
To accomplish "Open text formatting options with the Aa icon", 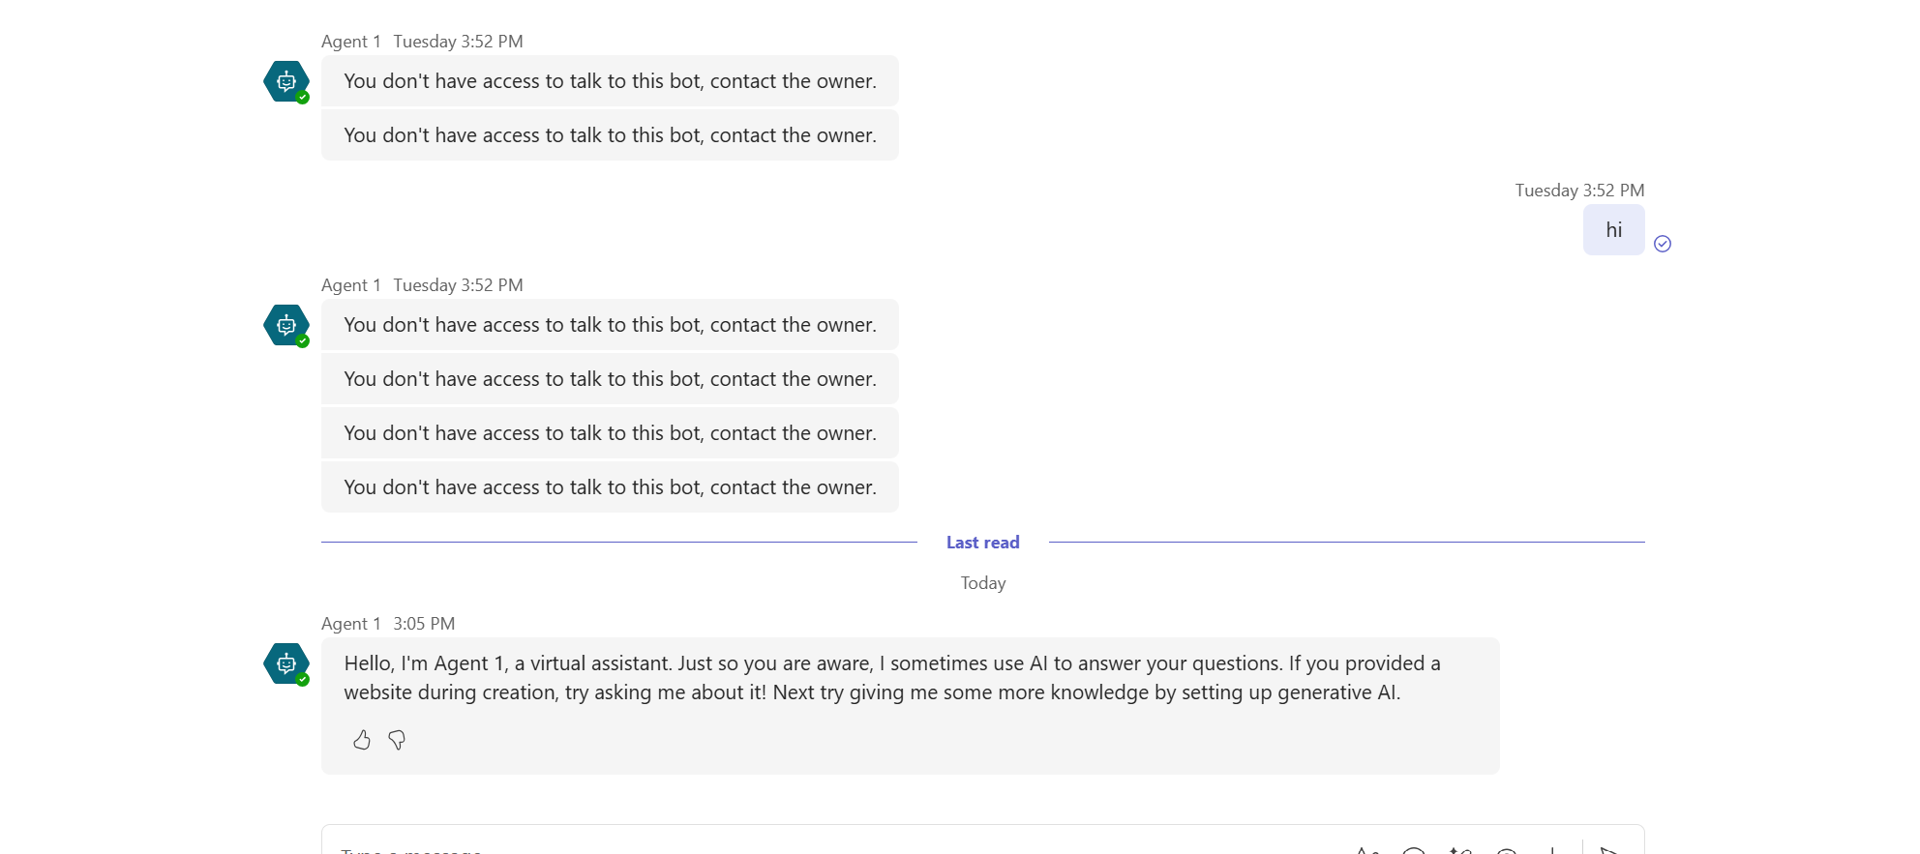I will click(1365, 849).
